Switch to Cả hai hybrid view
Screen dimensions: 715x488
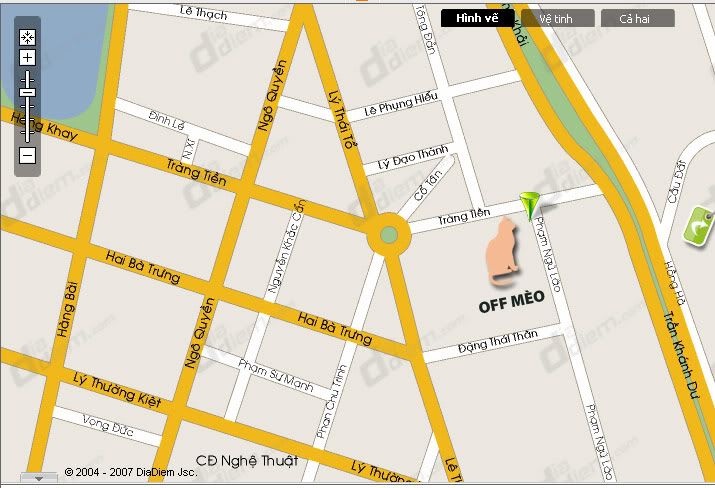pyautogui.click(x=637, y=19)
